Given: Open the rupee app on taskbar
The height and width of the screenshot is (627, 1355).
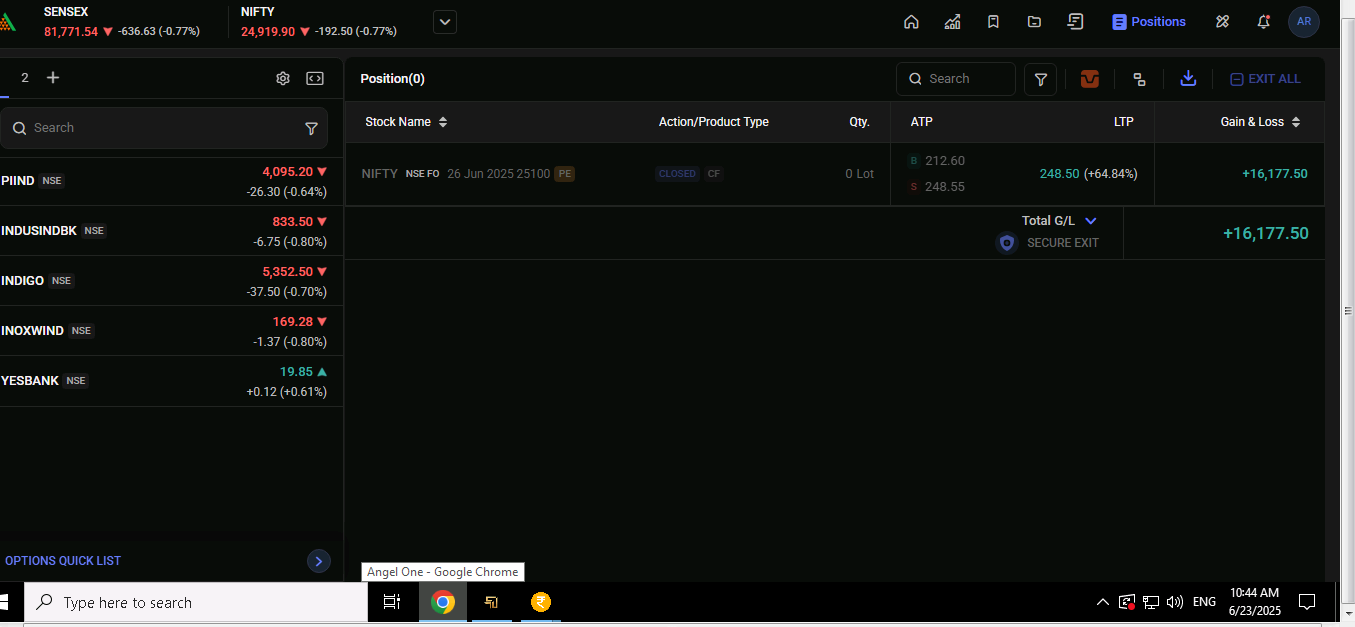Looking at the screenshot, I should 541,603.
